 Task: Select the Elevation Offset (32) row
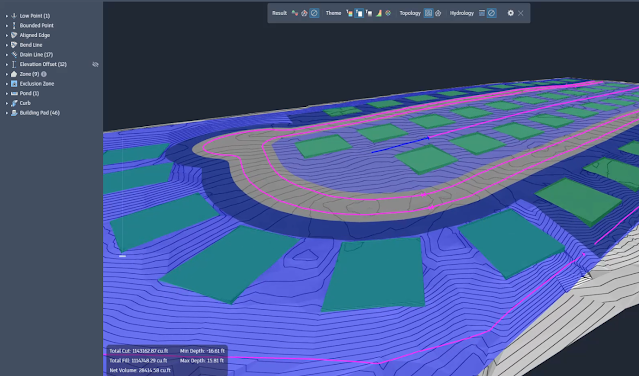pyautogui.click(x=51, y=64)
